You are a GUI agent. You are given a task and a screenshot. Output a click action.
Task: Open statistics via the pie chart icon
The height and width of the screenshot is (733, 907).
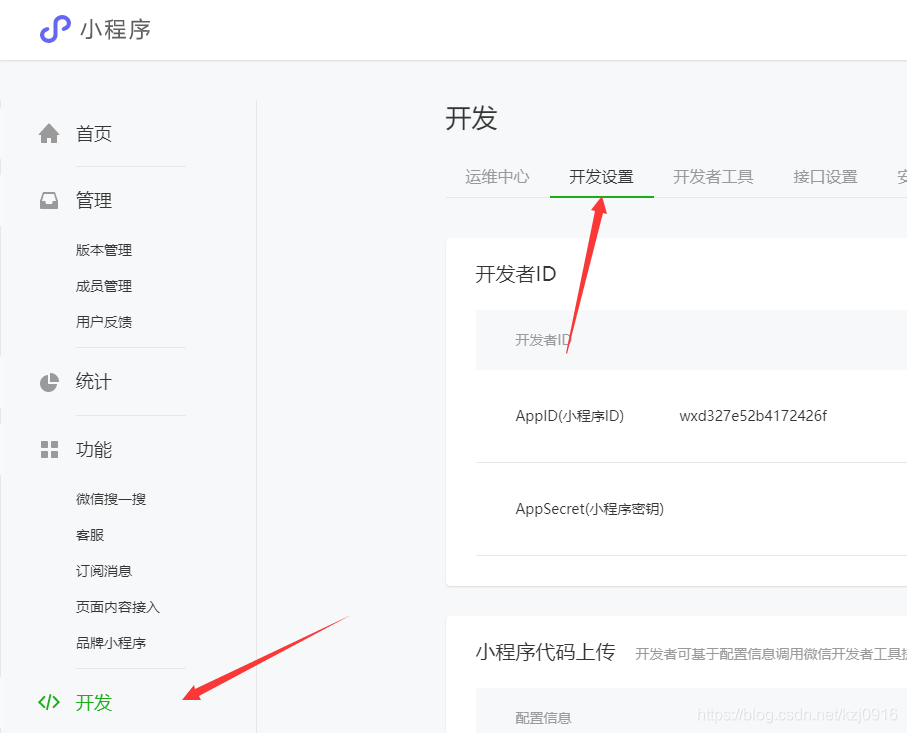[48, 381]
